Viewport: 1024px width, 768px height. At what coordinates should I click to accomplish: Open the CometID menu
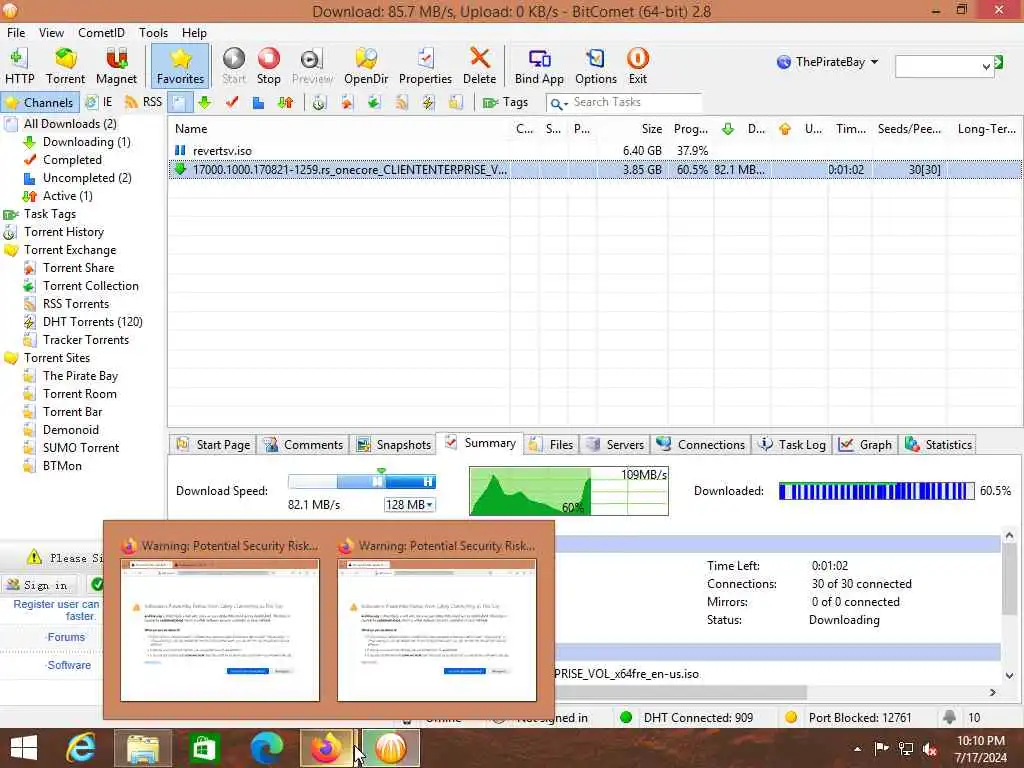(101, 33)
